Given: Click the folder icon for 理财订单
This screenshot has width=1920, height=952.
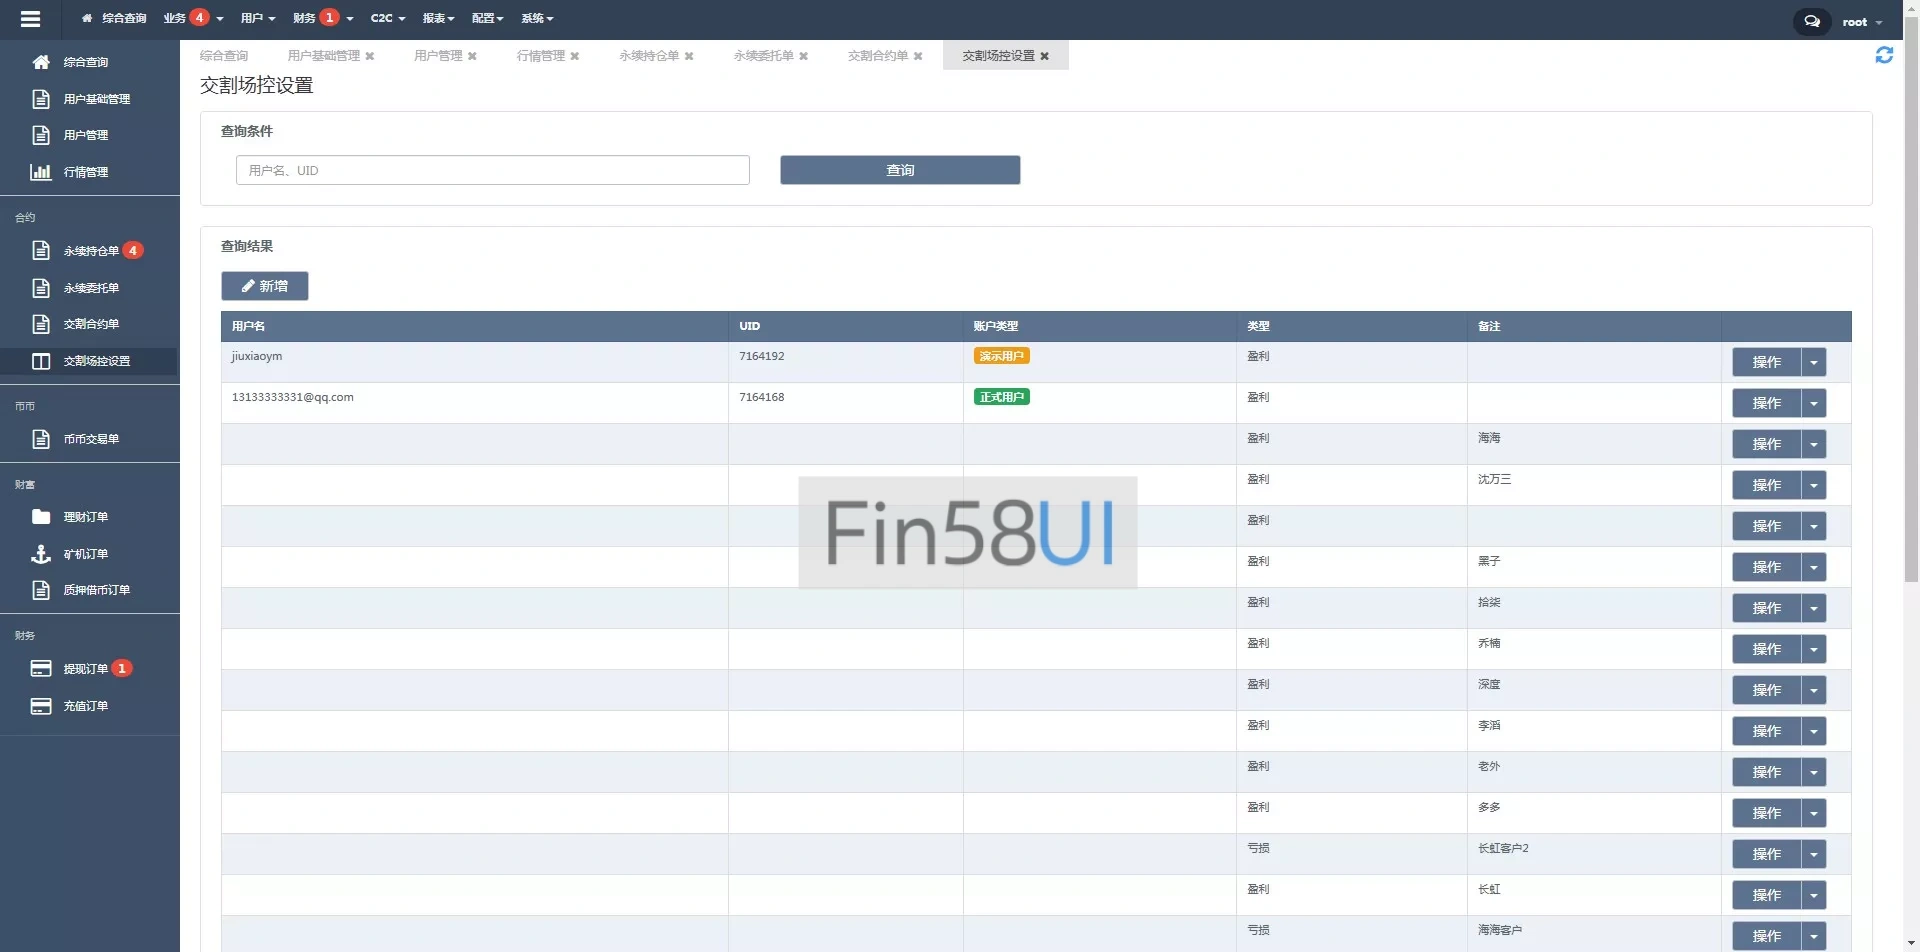Looking at the screenshot, I should (41, 517).
